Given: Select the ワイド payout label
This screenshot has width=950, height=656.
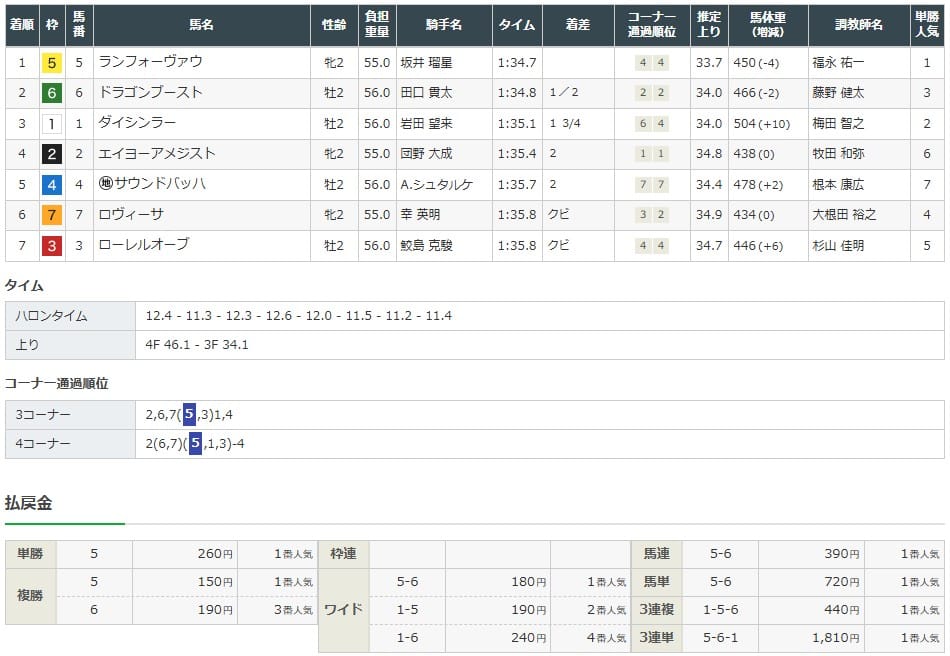Looking at the screenshot, I should tap(343, 610).
